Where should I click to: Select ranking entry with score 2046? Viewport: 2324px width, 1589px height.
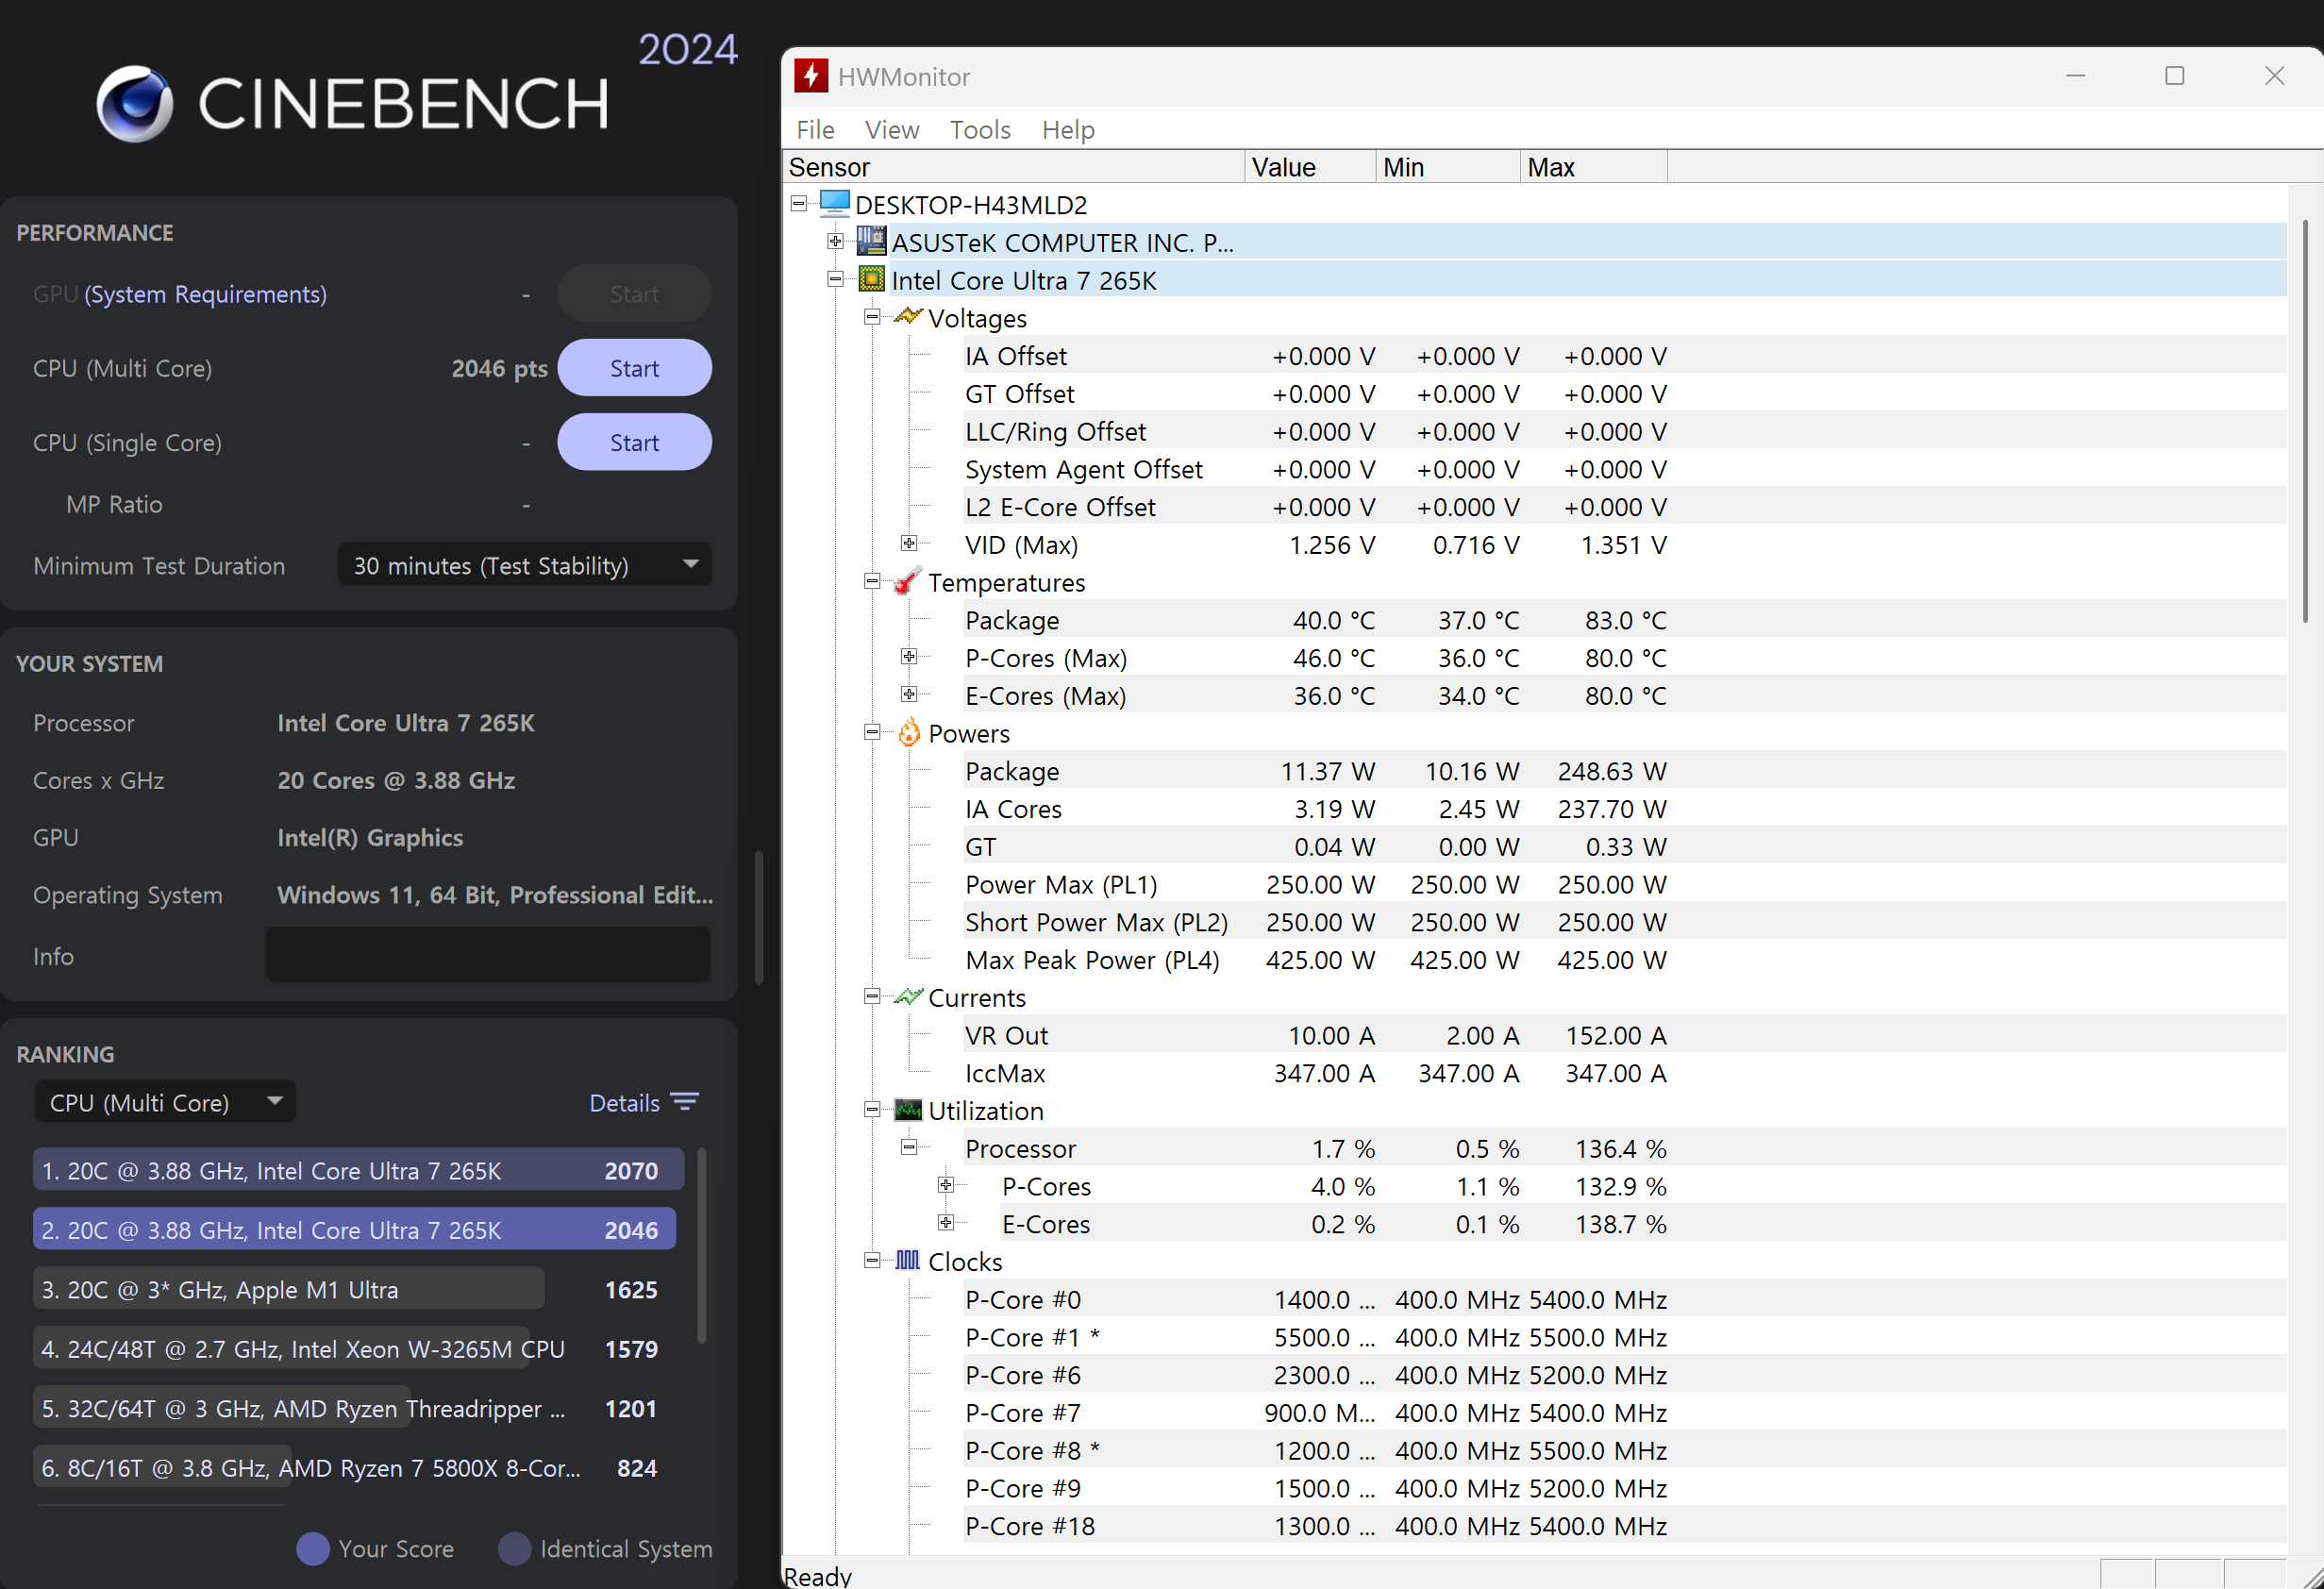pos(354,1229)
